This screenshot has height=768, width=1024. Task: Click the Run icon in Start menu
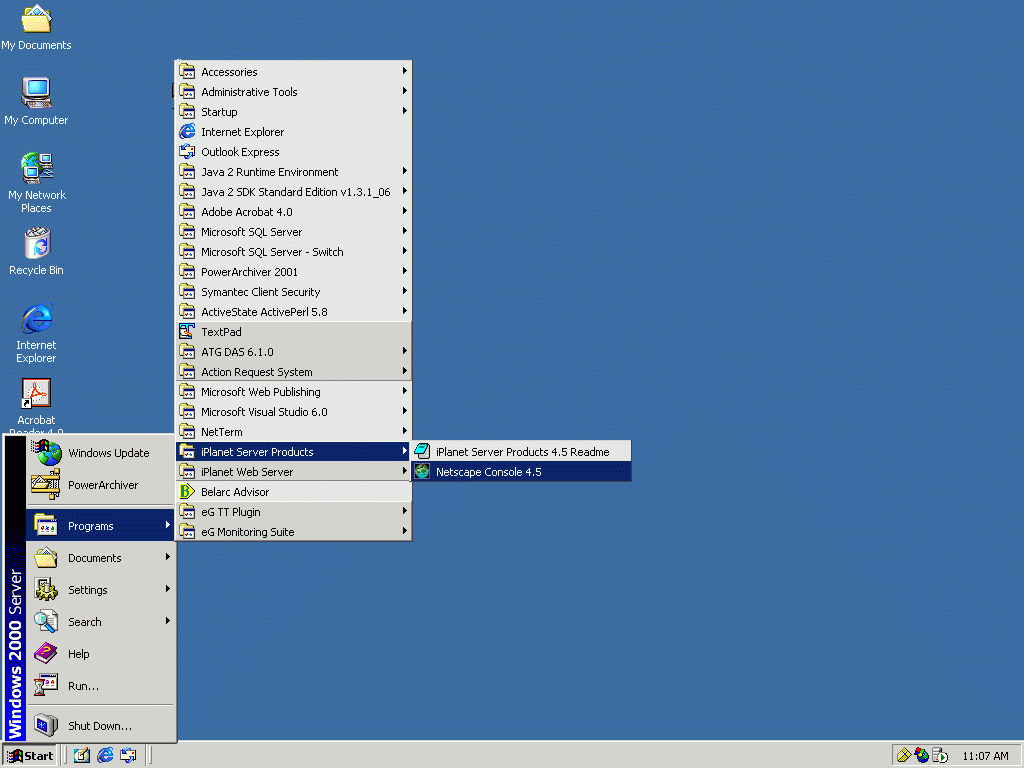46,685
